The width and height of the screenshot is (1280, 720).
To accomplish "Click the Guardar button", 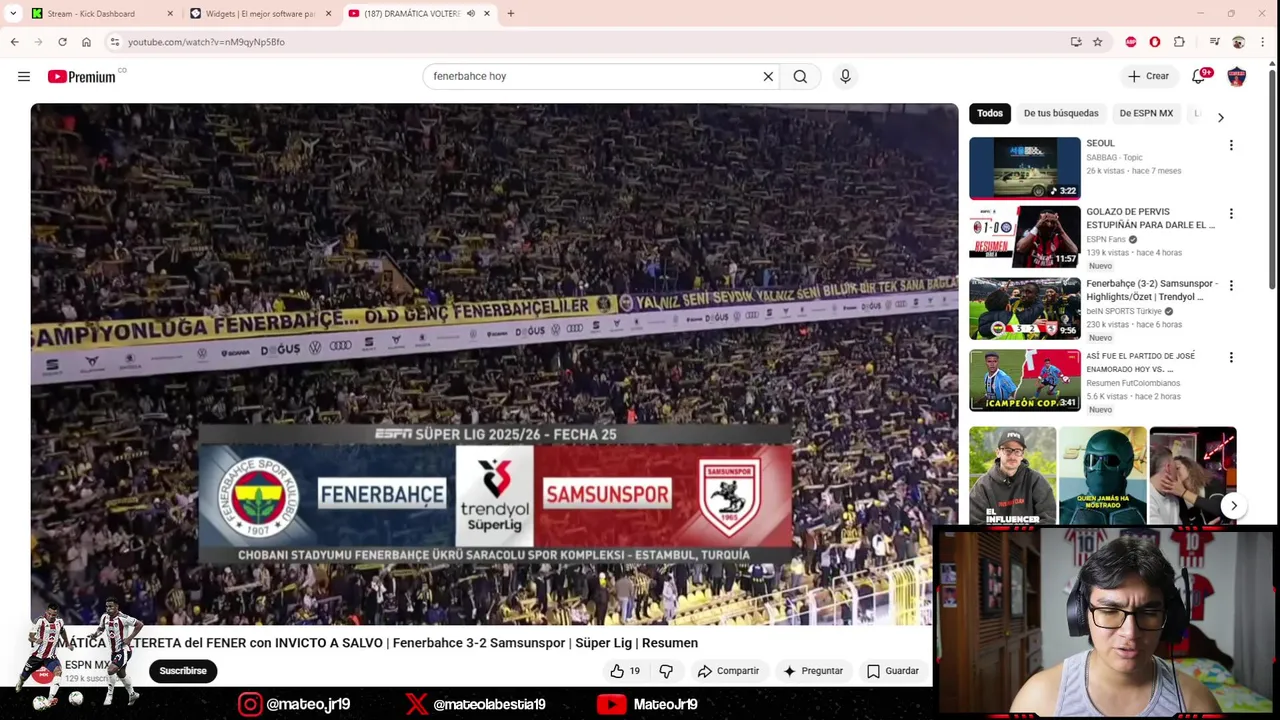I will pyautogui.click(x=892, y=671).
